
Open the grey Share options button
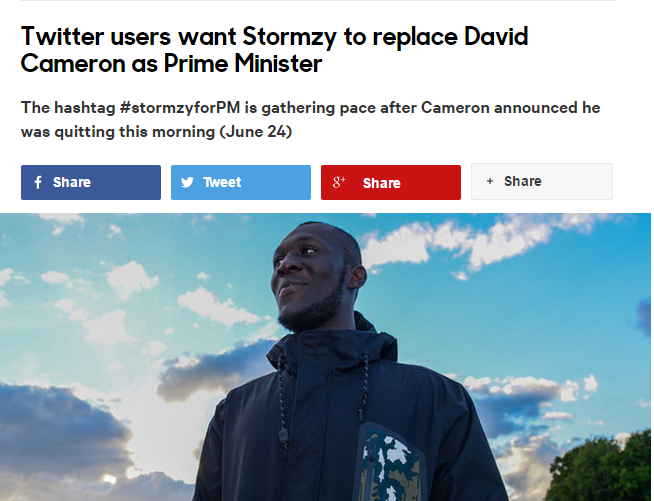[x=542, y=181]
